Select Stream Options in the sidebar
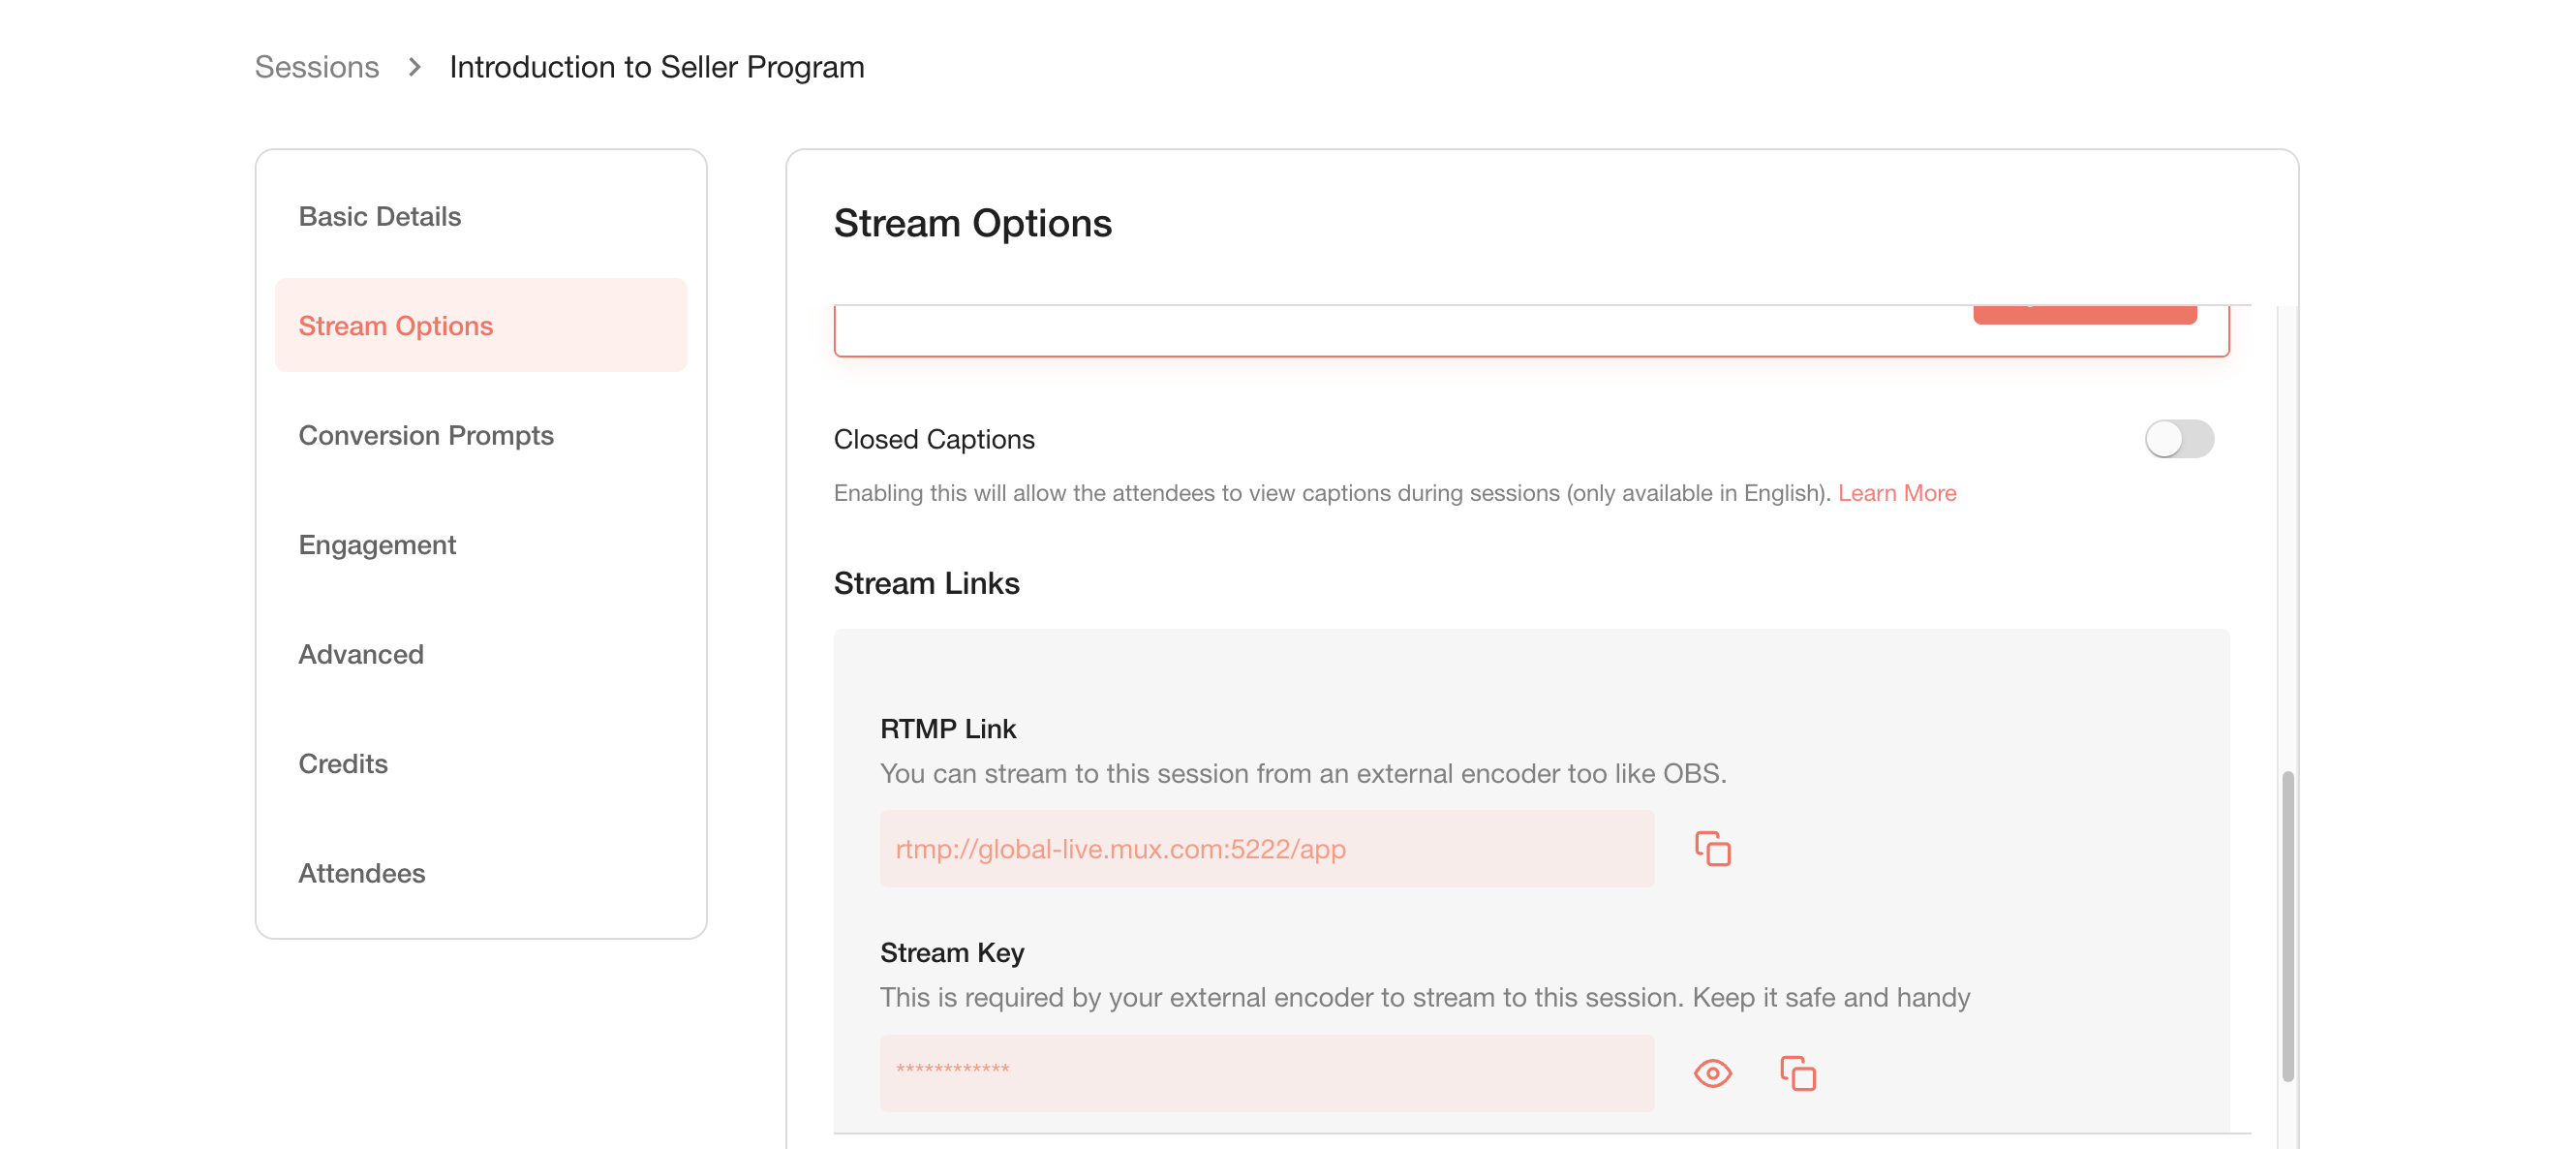Viewport: 2576px width, 1149px height. click(481, 325)
